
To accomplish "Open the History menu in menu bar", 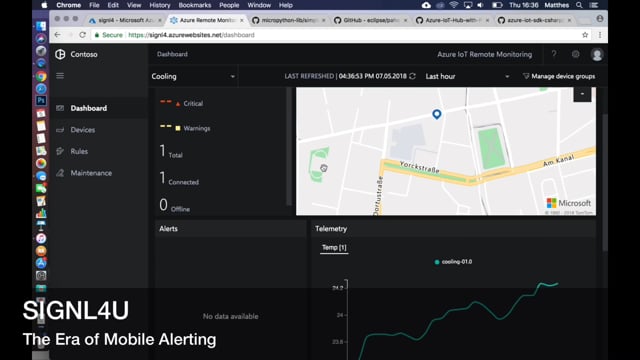I will (x=160, y=5).
